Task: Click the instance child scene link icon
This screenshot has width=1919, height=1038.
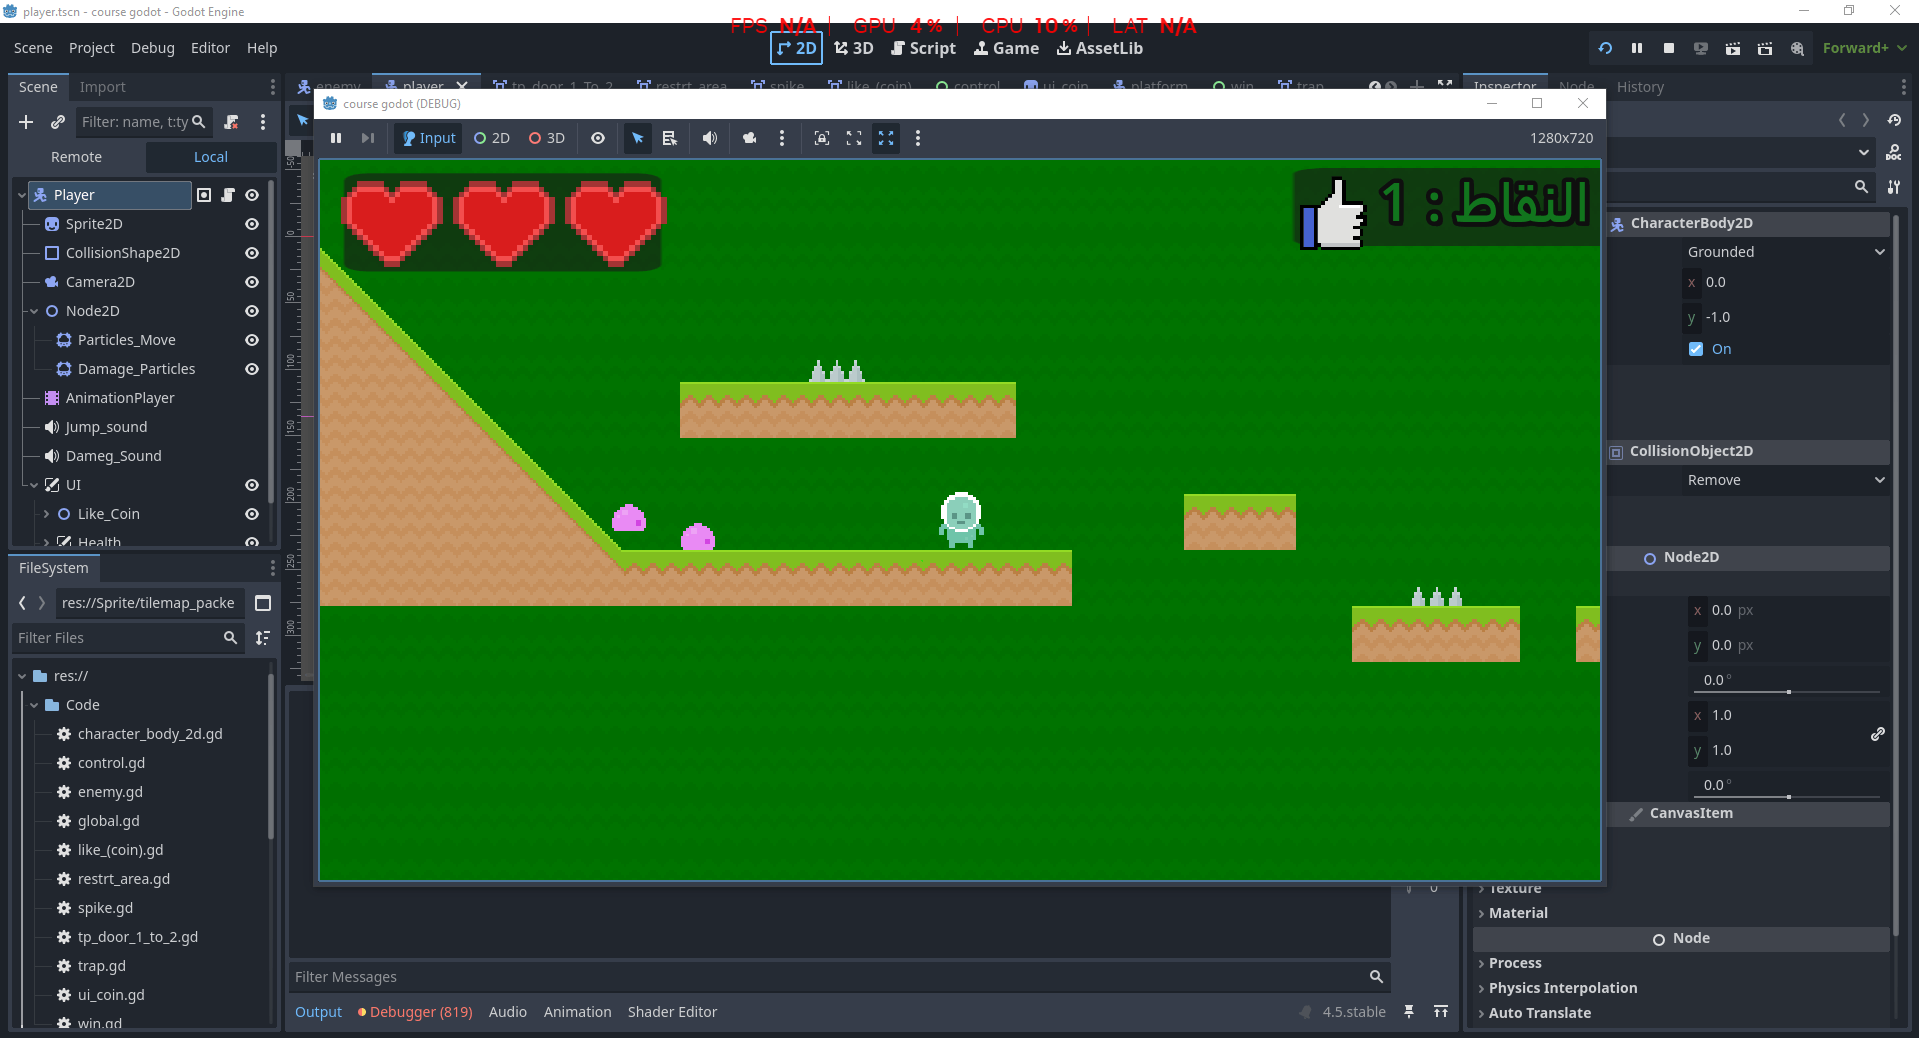Action: 58,122
